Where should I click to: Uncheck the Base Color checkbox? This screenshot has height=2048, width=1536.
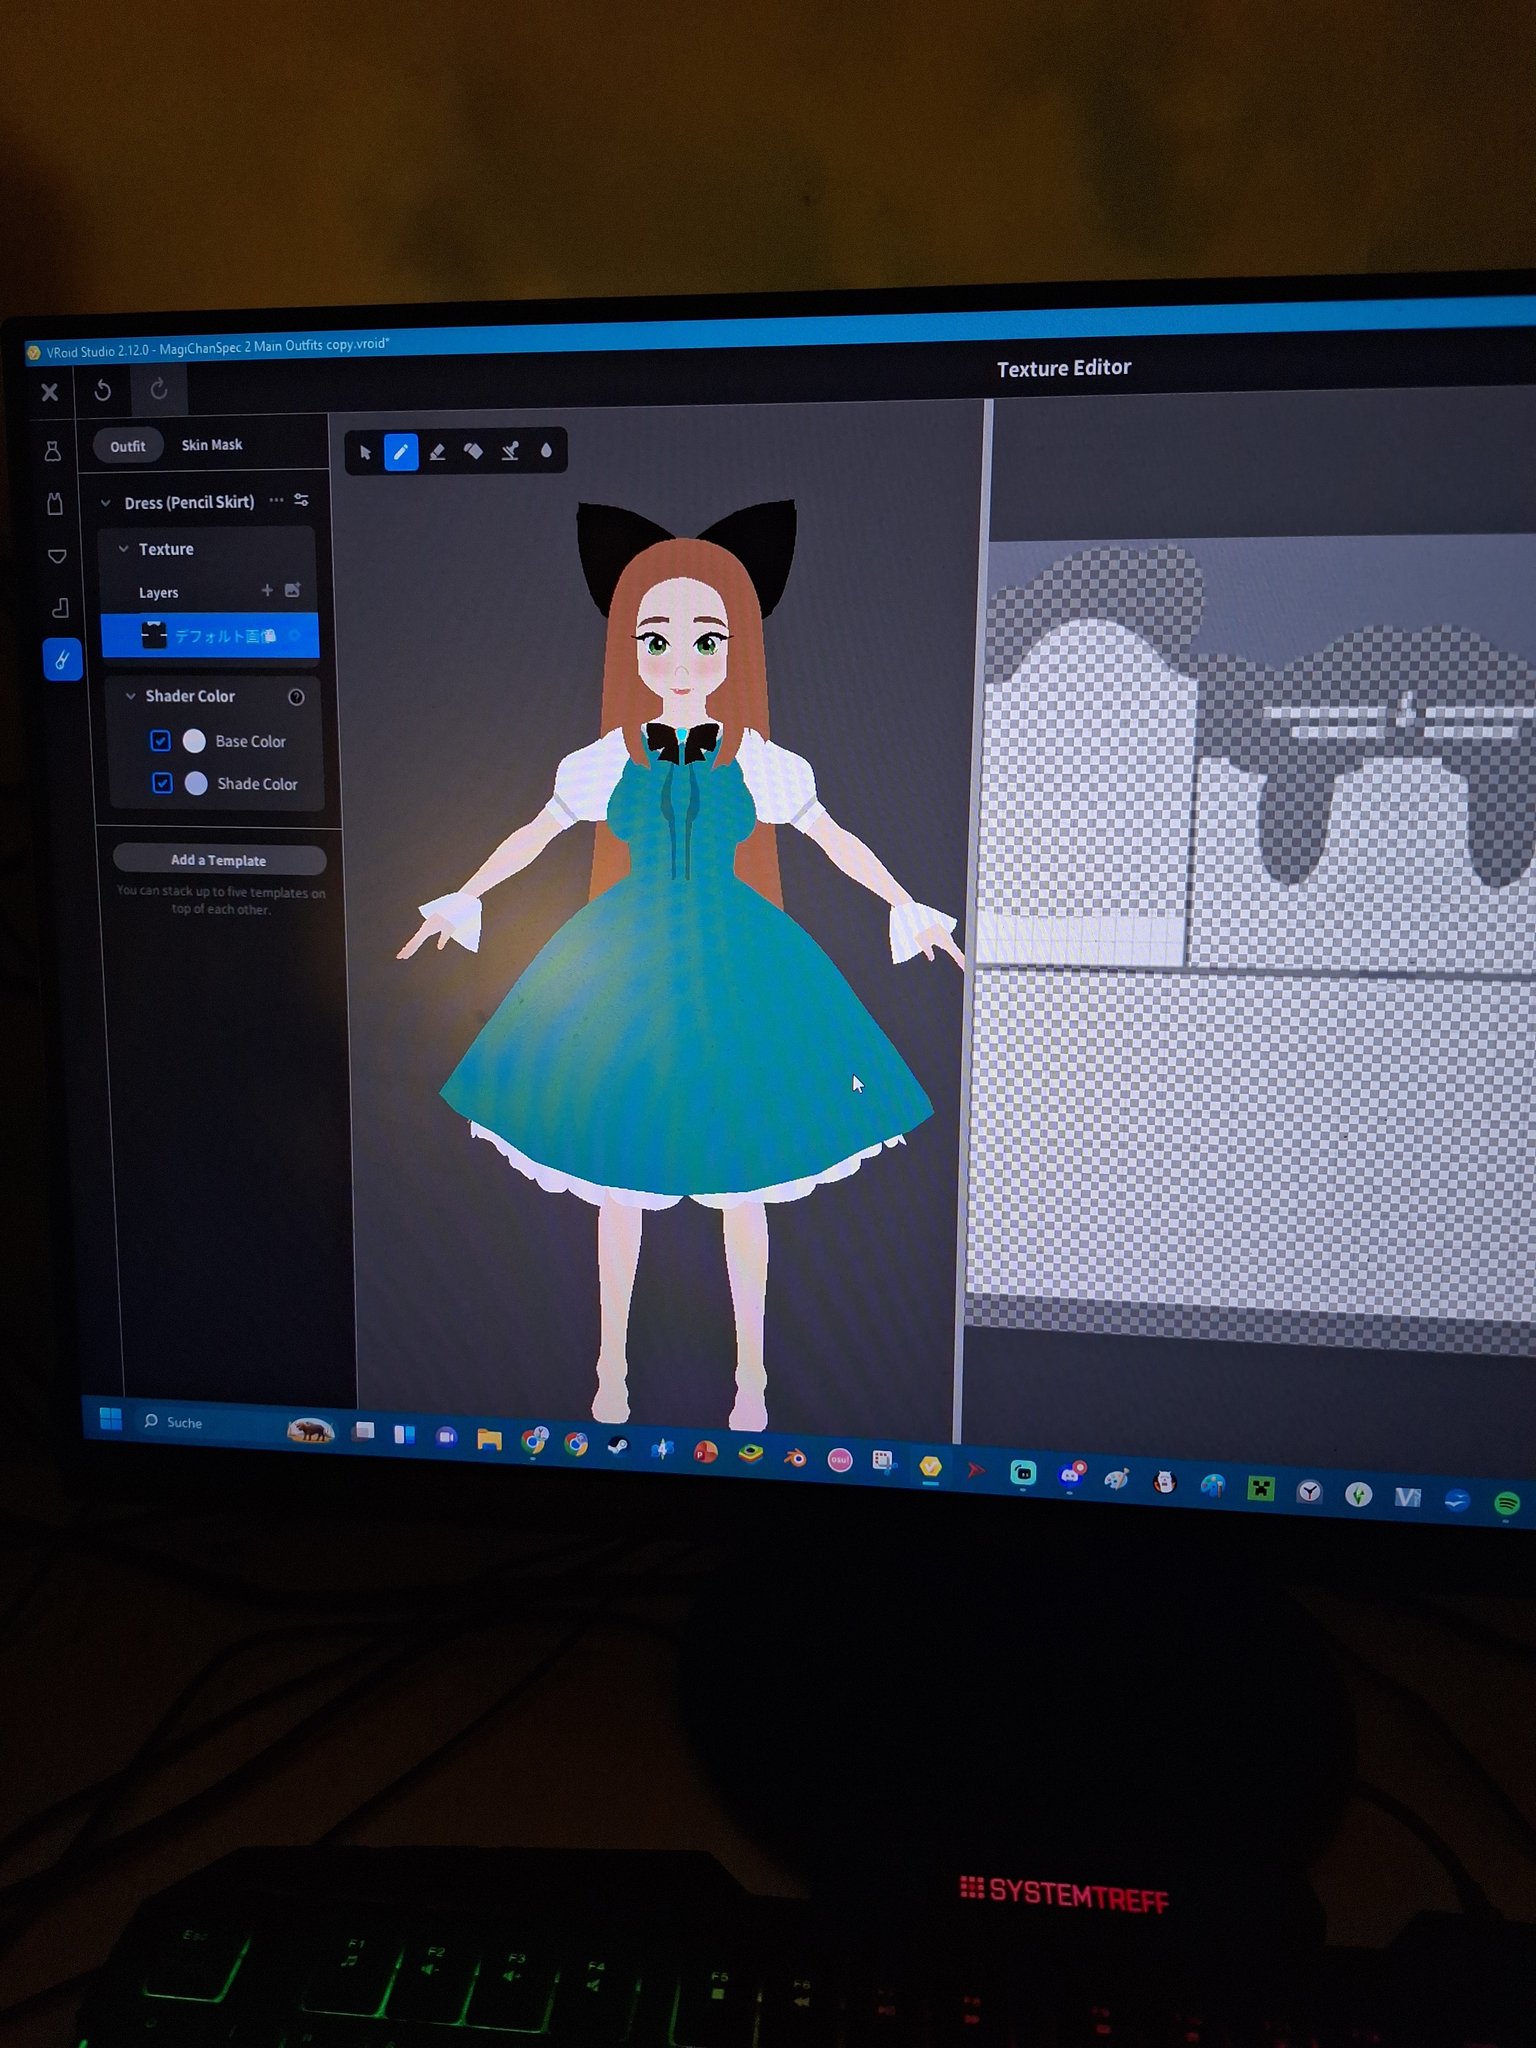click(x=160, y=741)
